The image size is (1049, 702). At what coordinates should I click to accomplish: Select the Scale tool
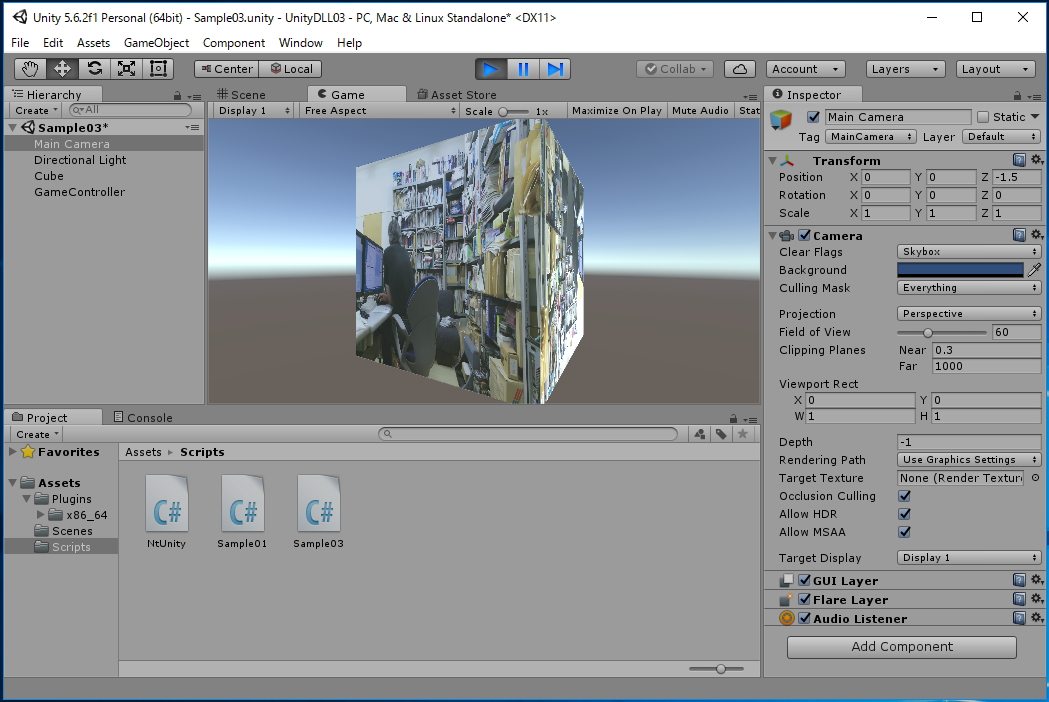pos(126,69)
